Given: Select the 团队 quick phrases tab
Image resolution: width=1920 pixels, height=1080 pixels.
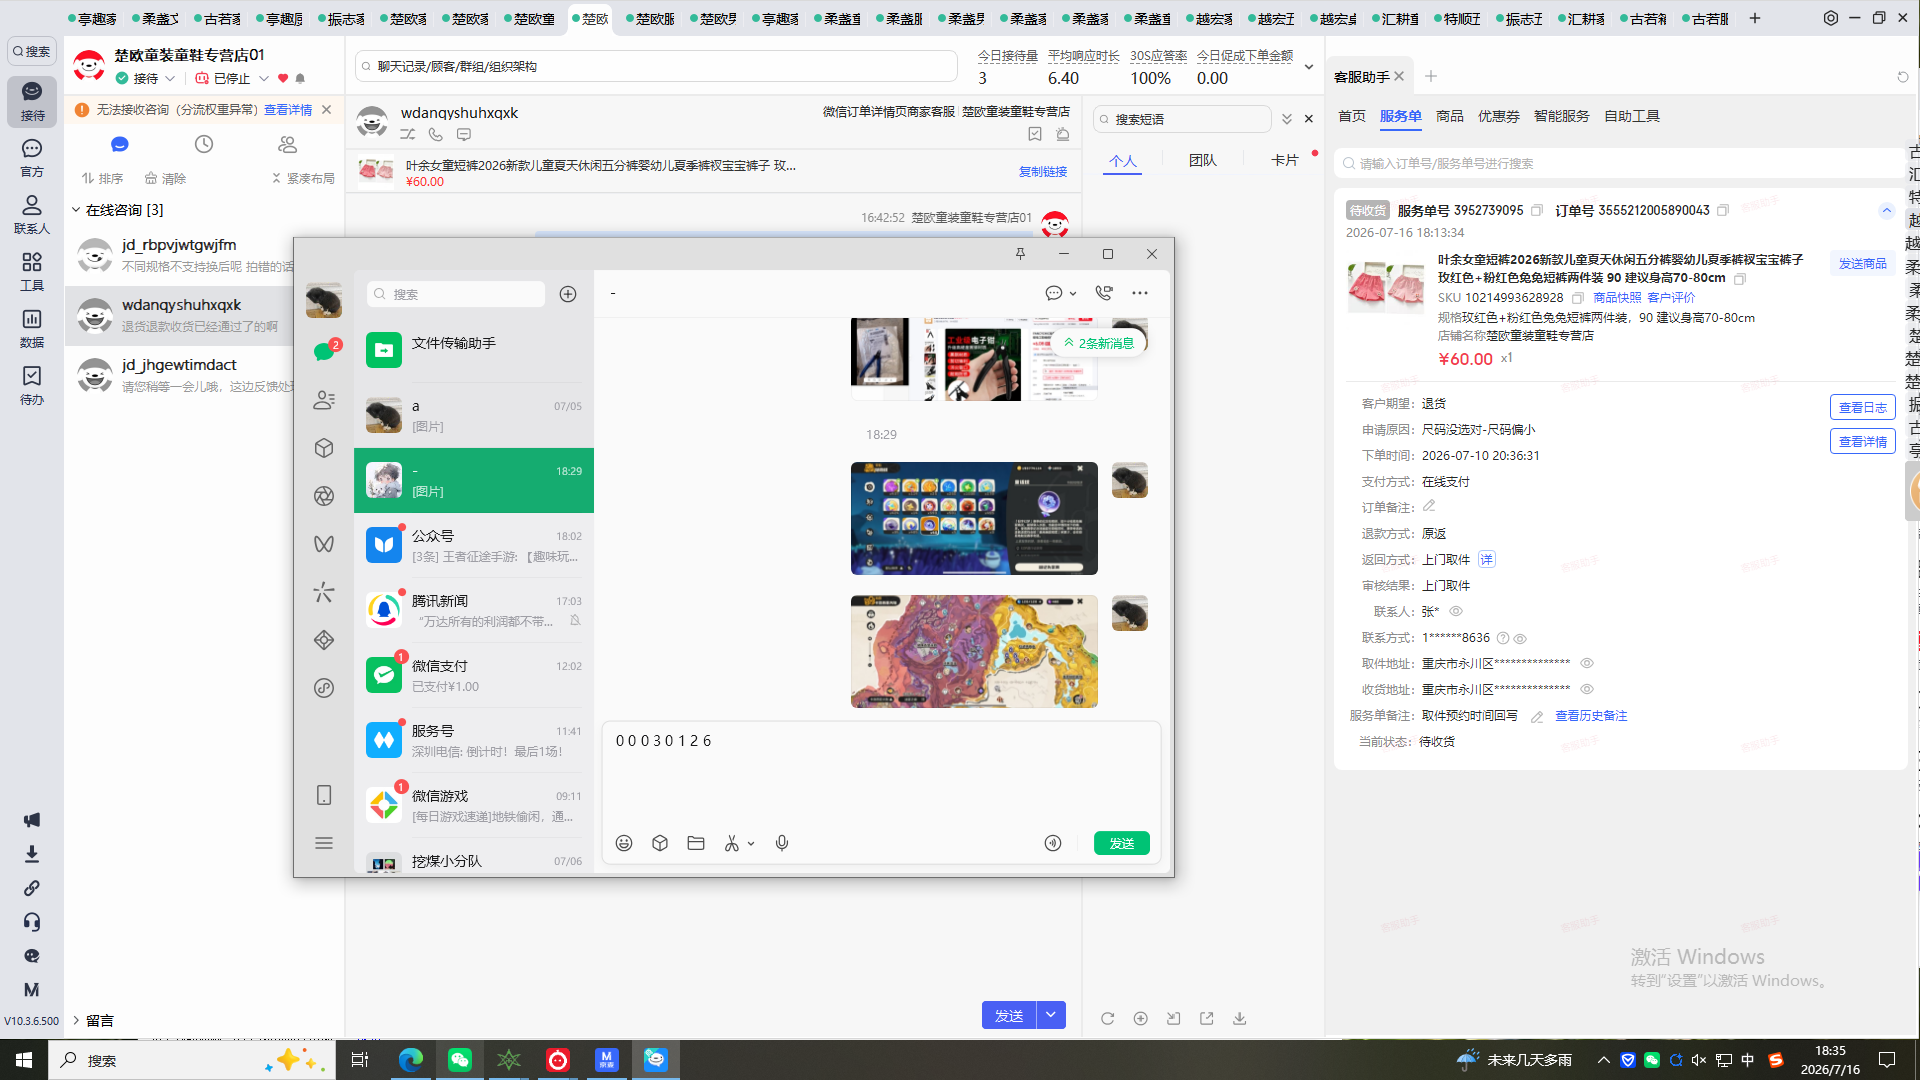Looking at the screenshot, I should (x=1203, y=160).
